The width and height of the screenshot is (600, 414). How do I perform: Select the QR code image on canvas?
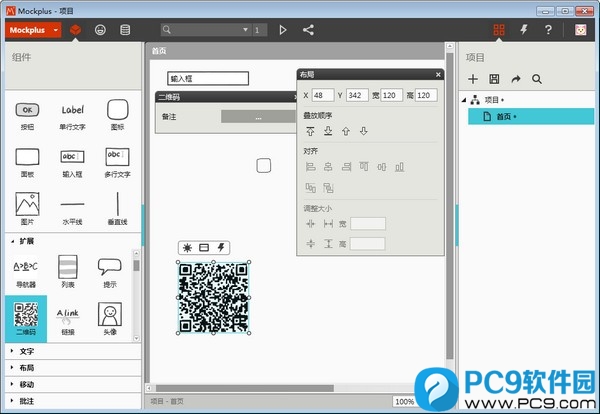tap(214, 298)
